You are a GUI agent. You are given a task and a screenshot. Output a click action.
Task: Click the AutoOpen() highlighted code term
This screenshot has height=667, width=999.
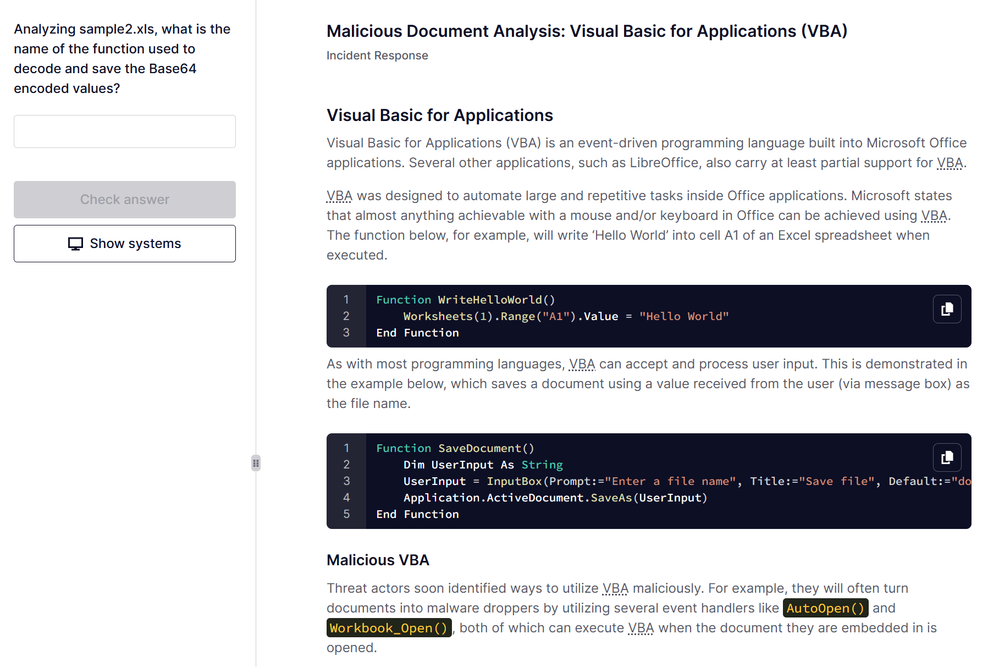825,608
